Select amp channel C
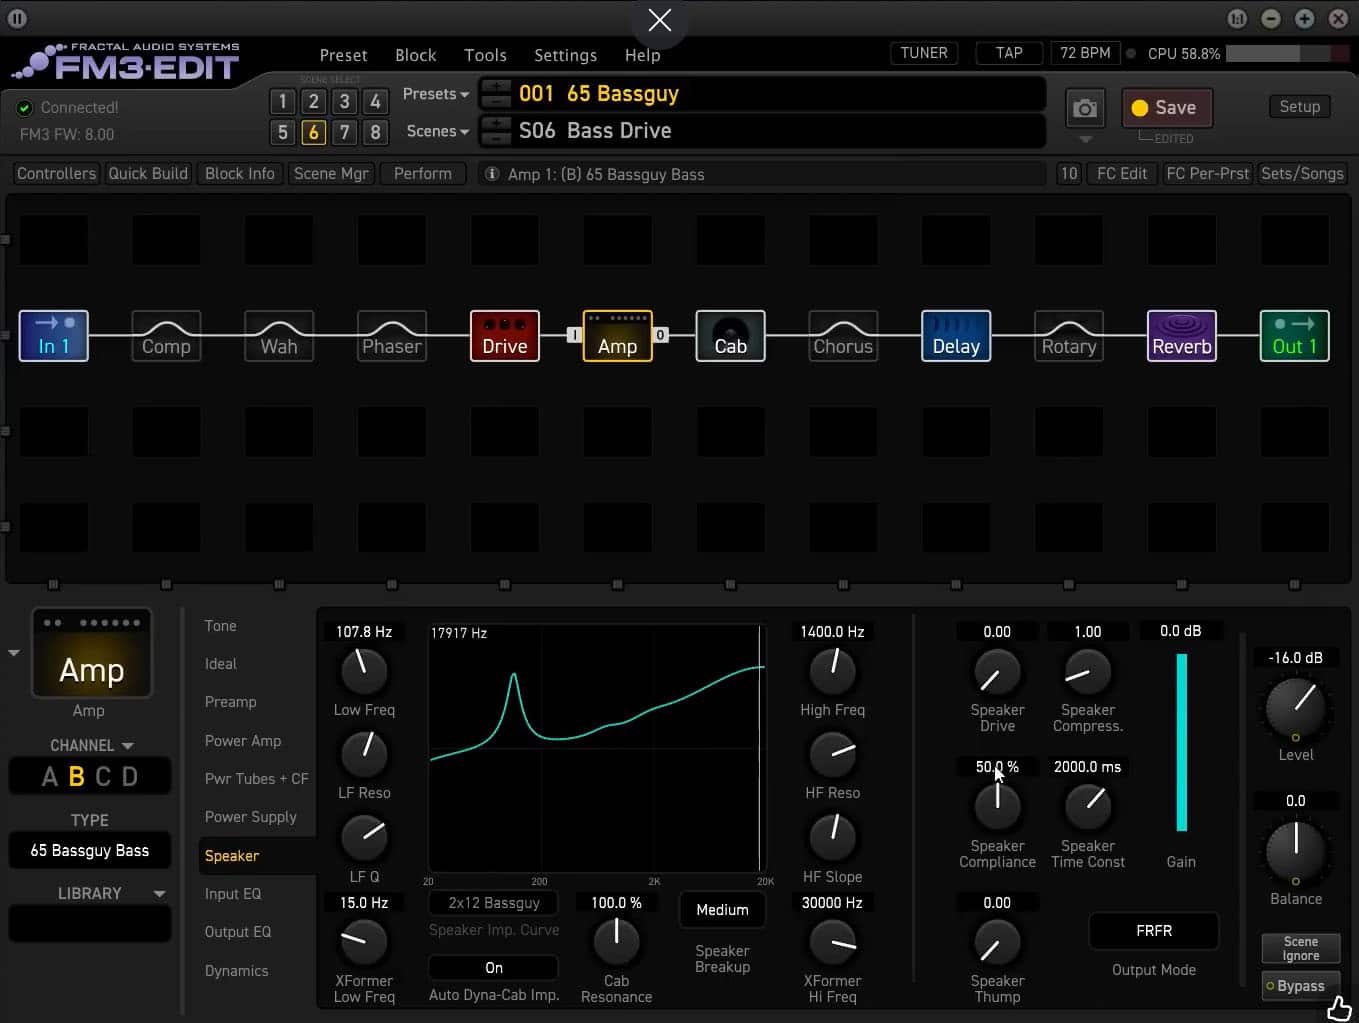The width and height of the screenshot is (1359, 1023). (103, 777)
